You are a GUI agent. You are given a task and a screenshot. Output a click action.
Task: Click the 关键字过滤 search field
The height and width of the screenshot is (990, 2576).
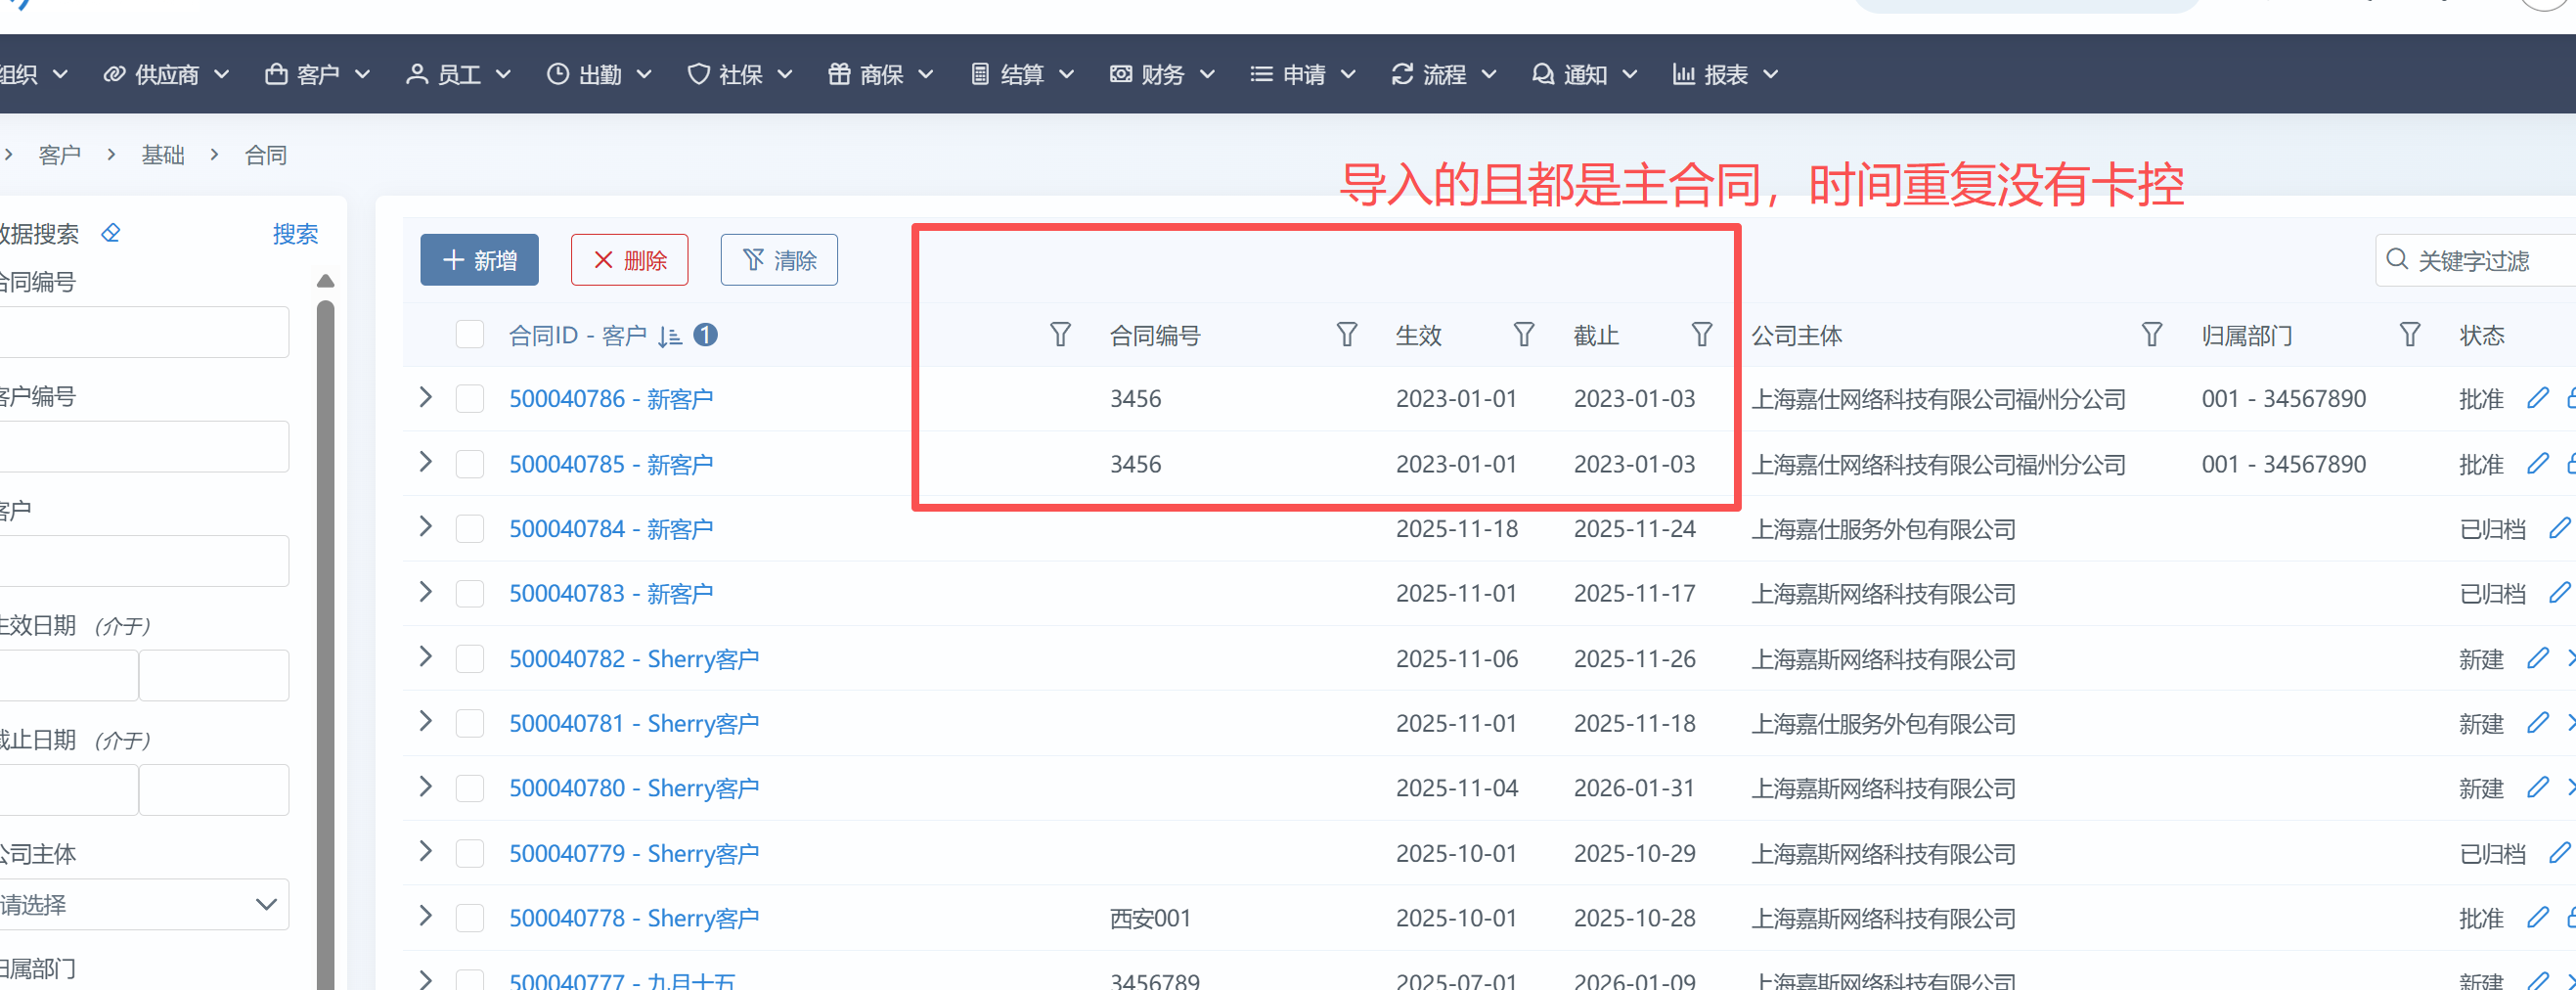(2480, 261)
